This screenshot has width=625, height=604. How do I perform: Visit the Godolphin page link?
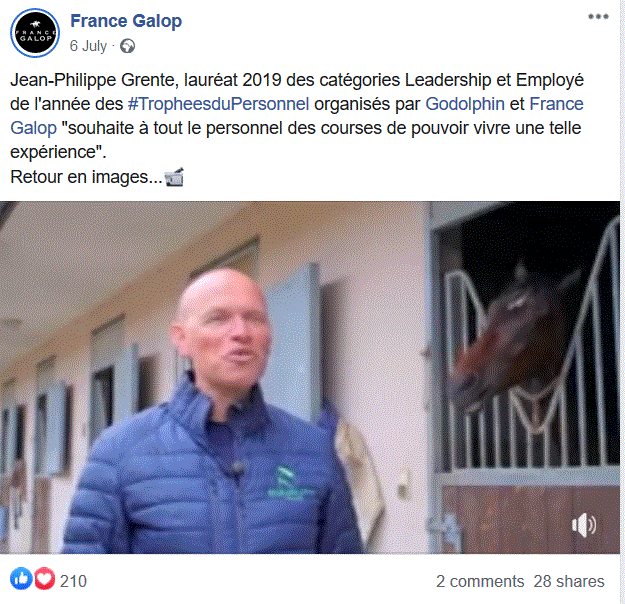tap(465, 104)
